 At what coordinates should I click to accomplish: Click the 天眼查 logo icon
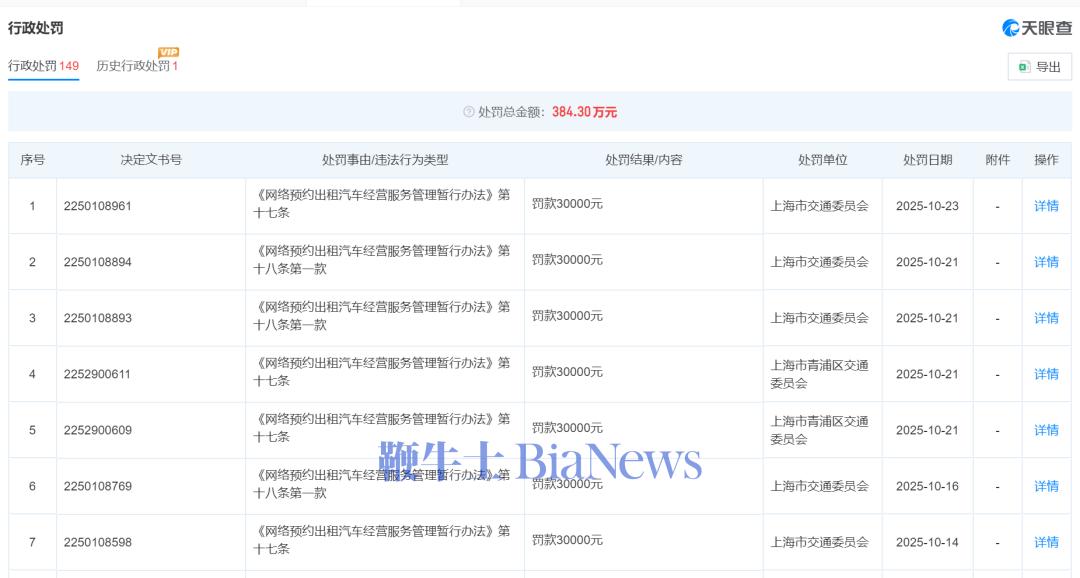point(1011,28)
